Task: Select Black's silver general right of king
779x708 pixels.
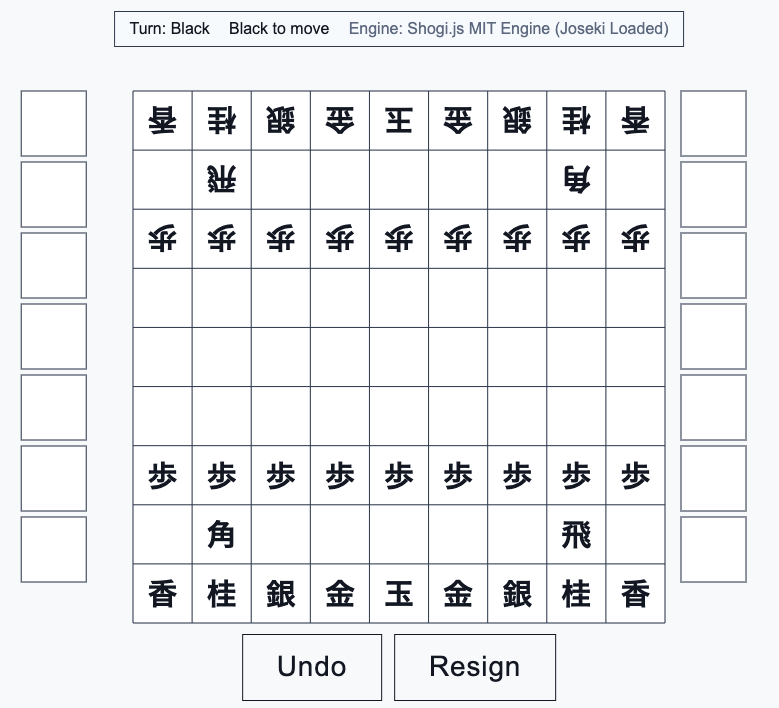Action: (517, 594)
